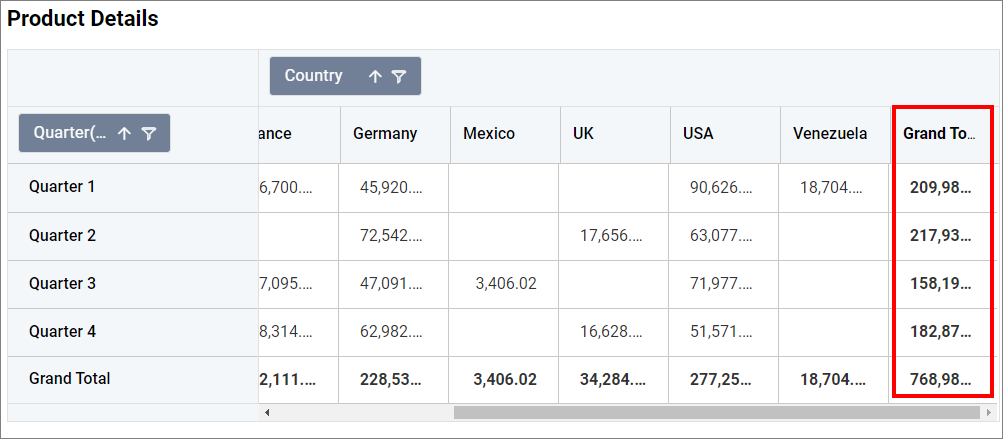
Task: Select the Quarter 1 row header
Action: point(62,187)
